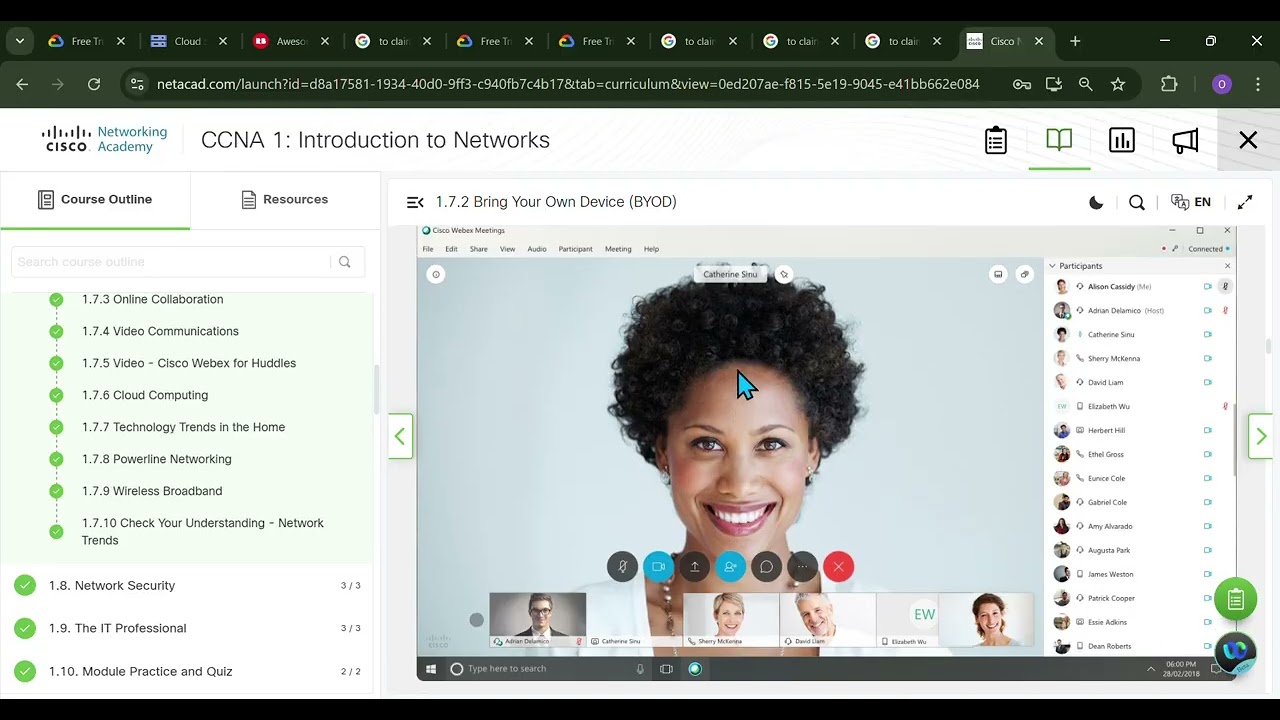Click the course outline search magnifier
This screenshot has width=1280, height=720.
[345, 262]
